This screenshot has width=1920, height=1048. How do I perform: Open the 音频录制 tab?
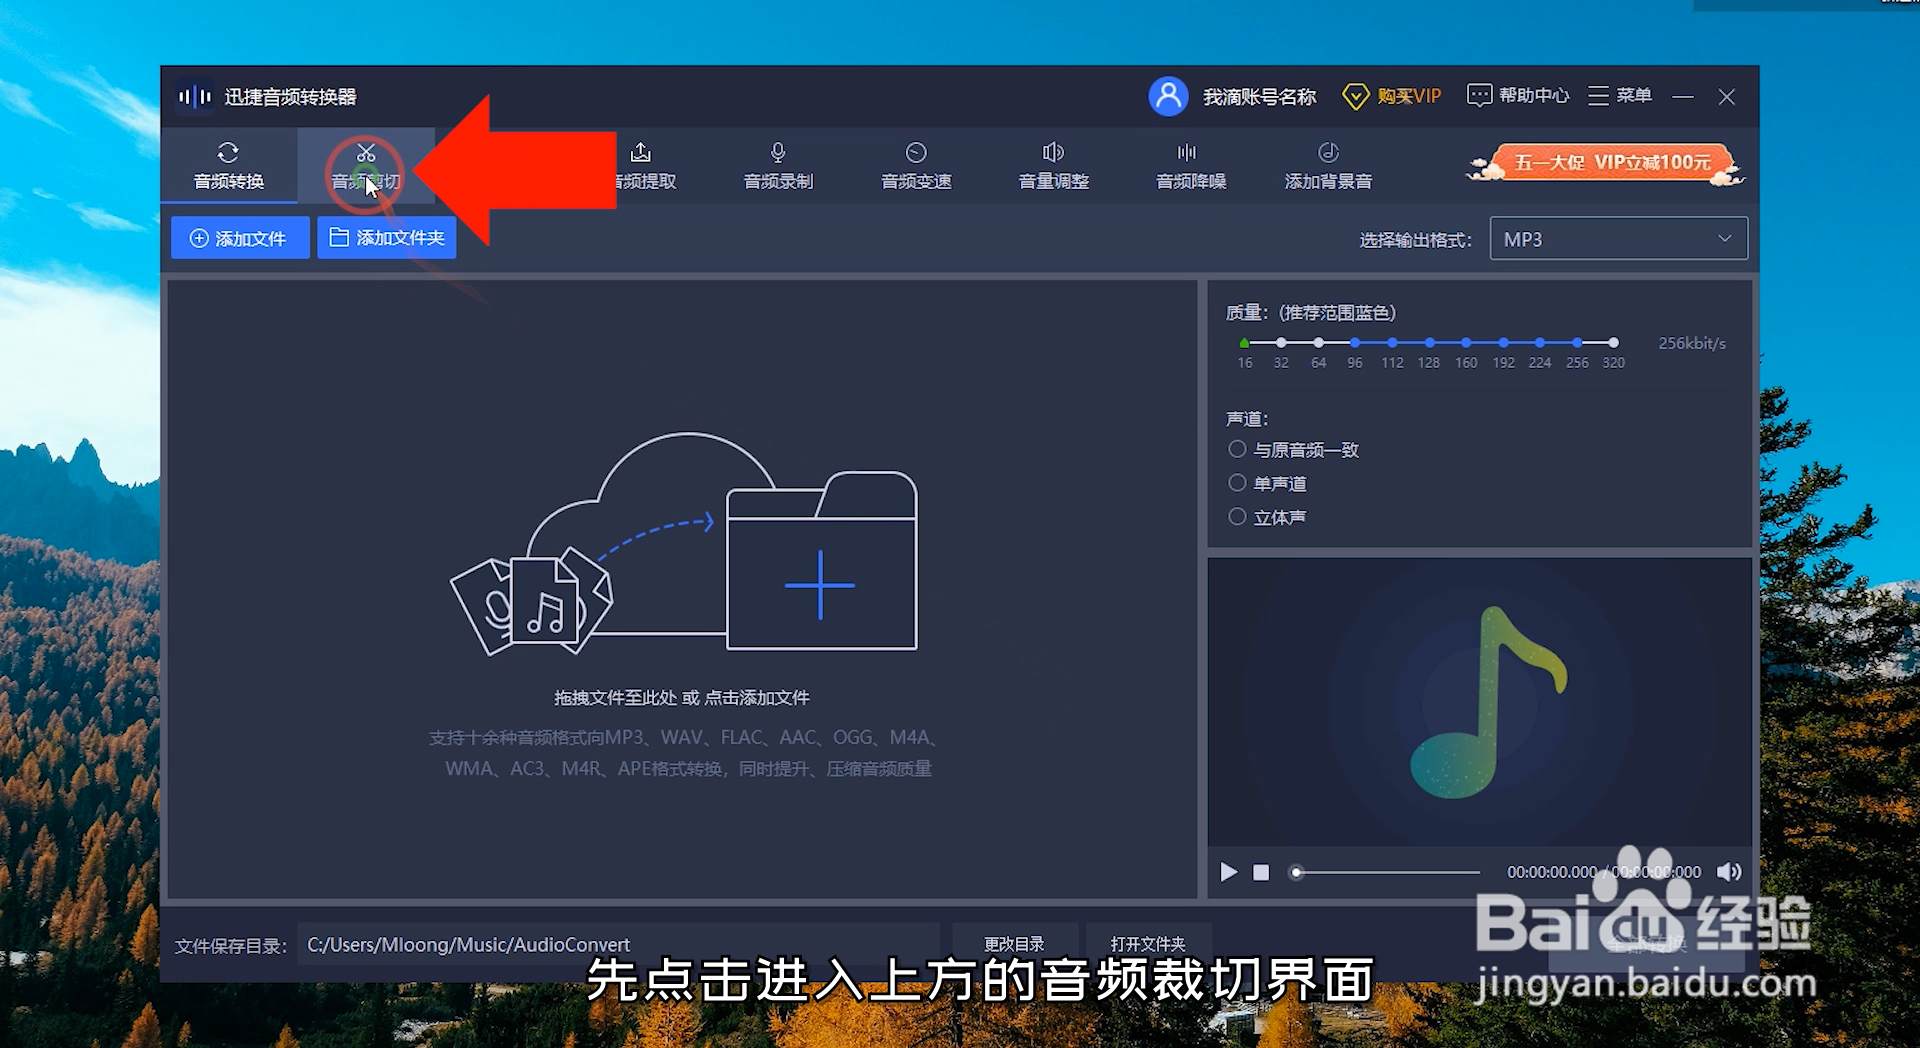click(778, 166)
